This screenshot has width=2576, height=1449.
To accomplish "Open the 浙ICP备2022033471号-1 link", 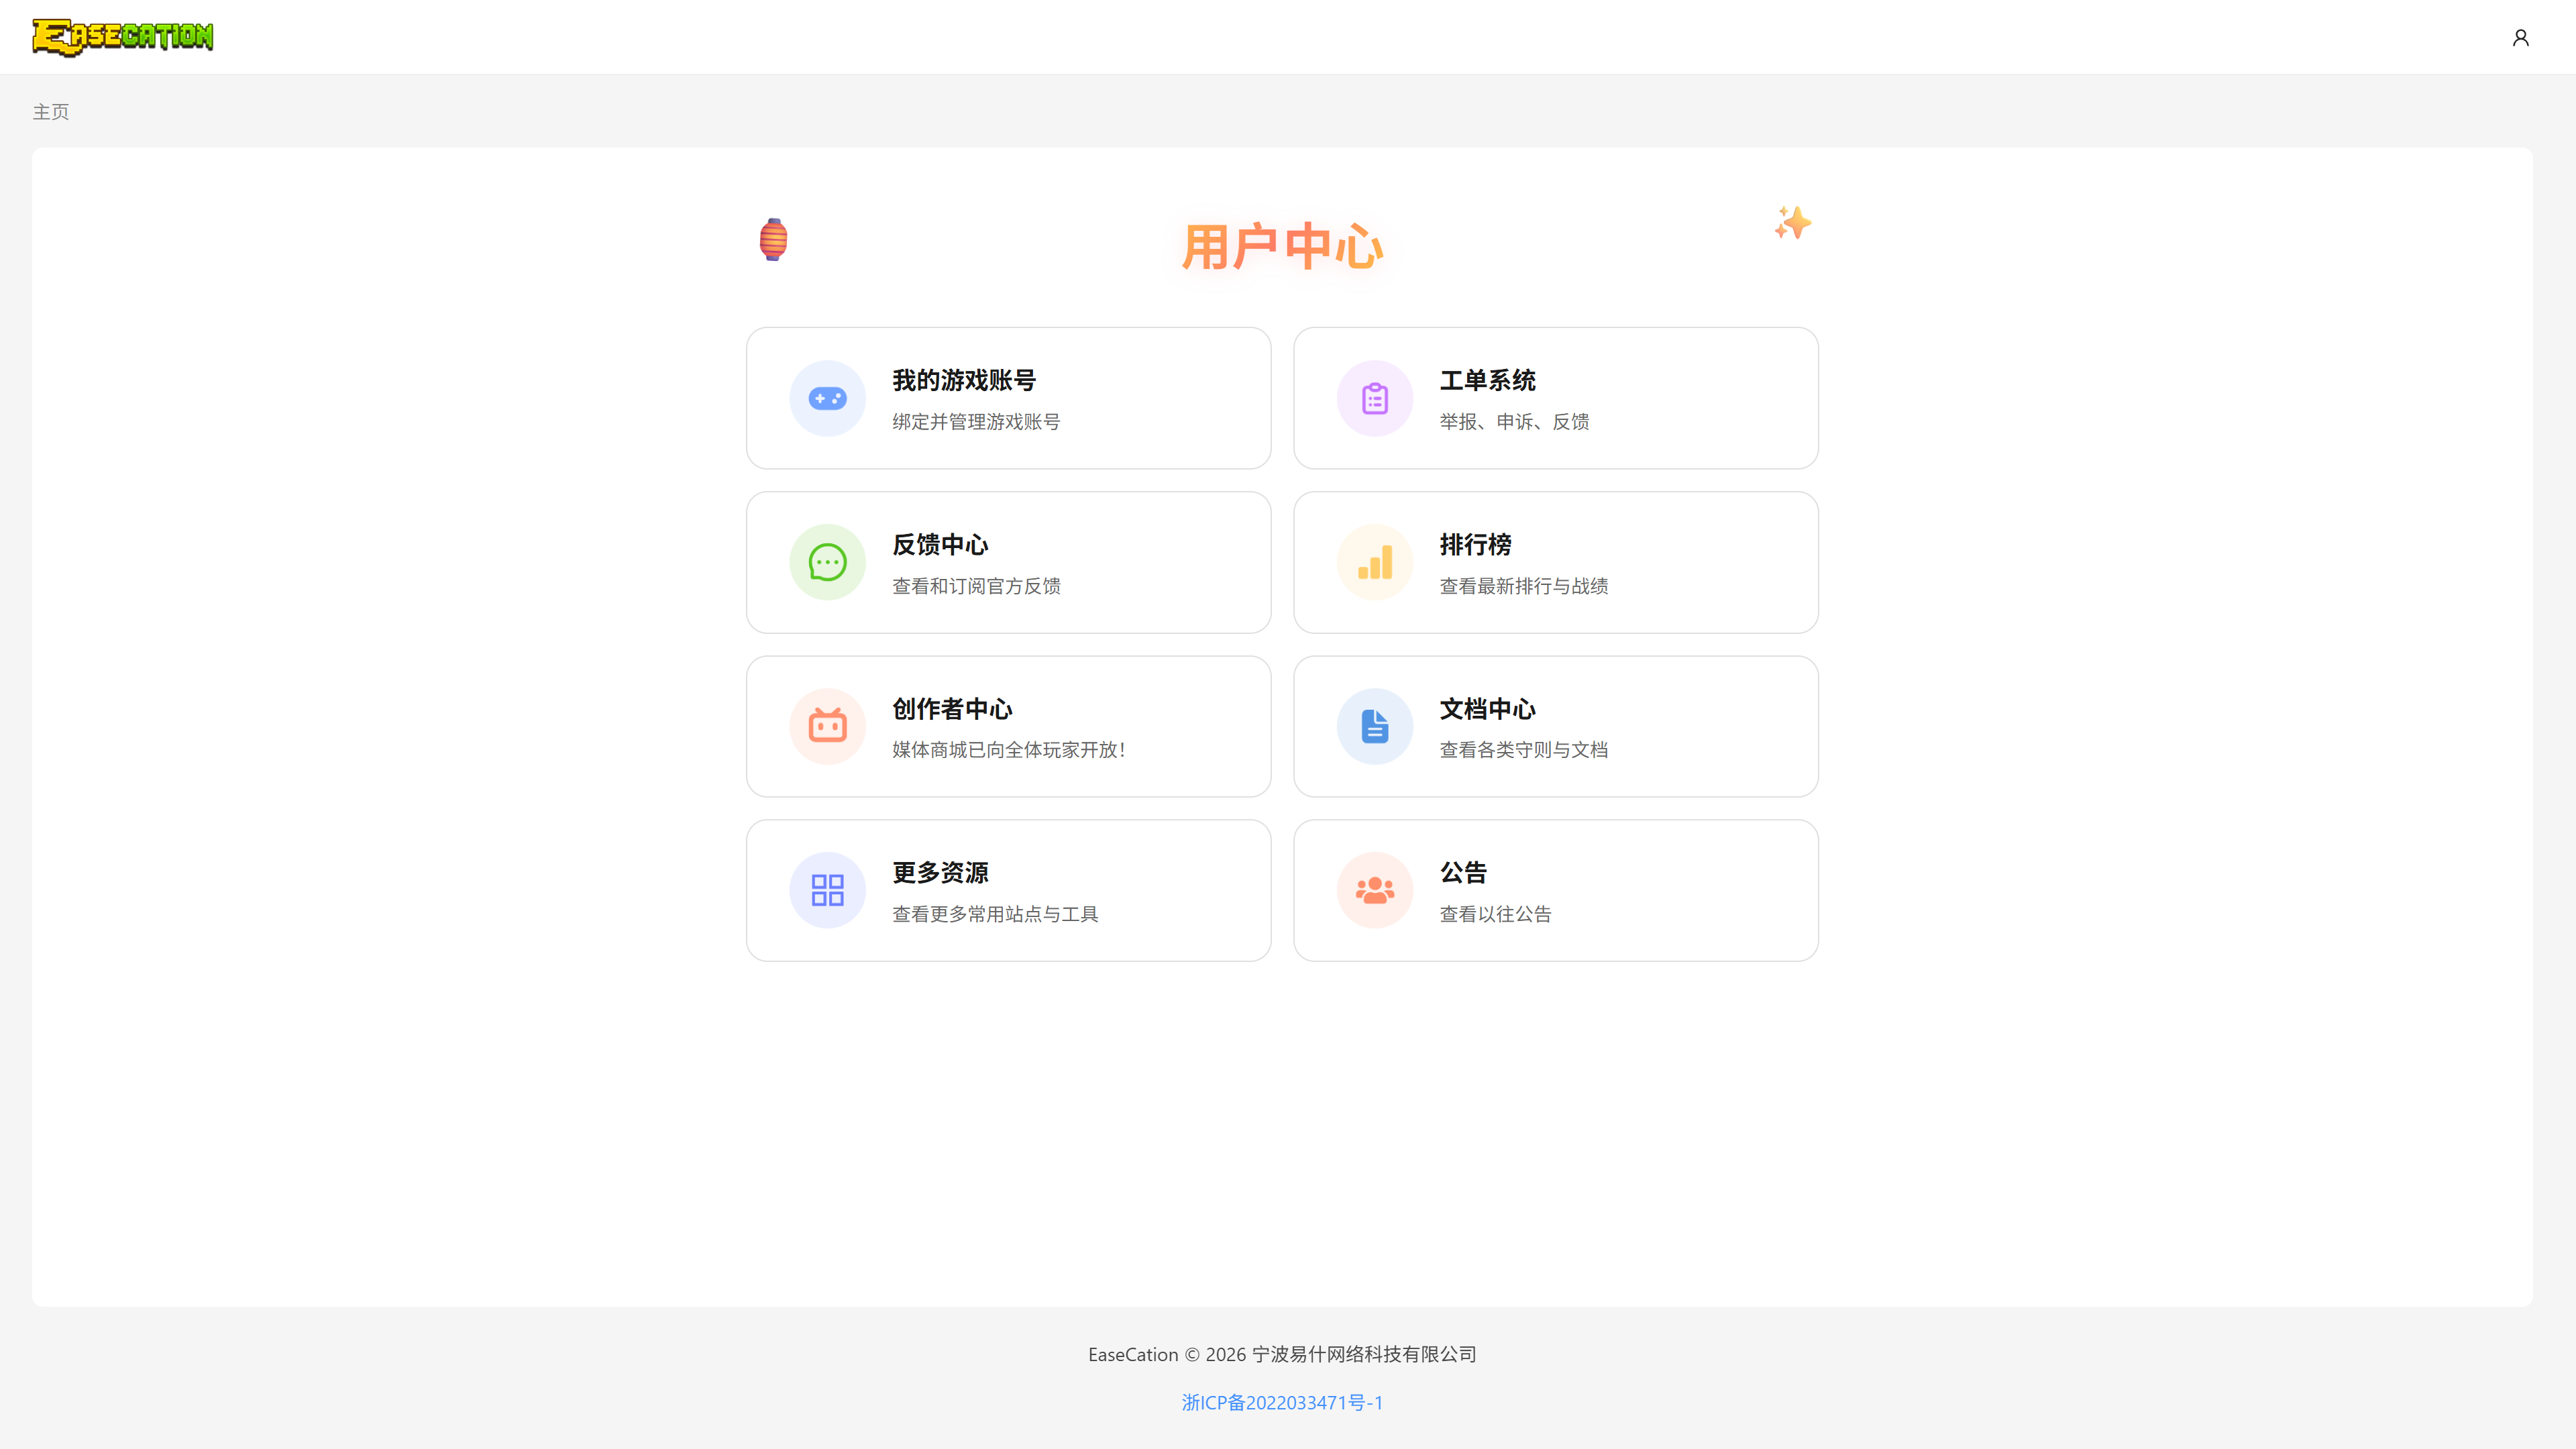I will coord(1282,1402).
